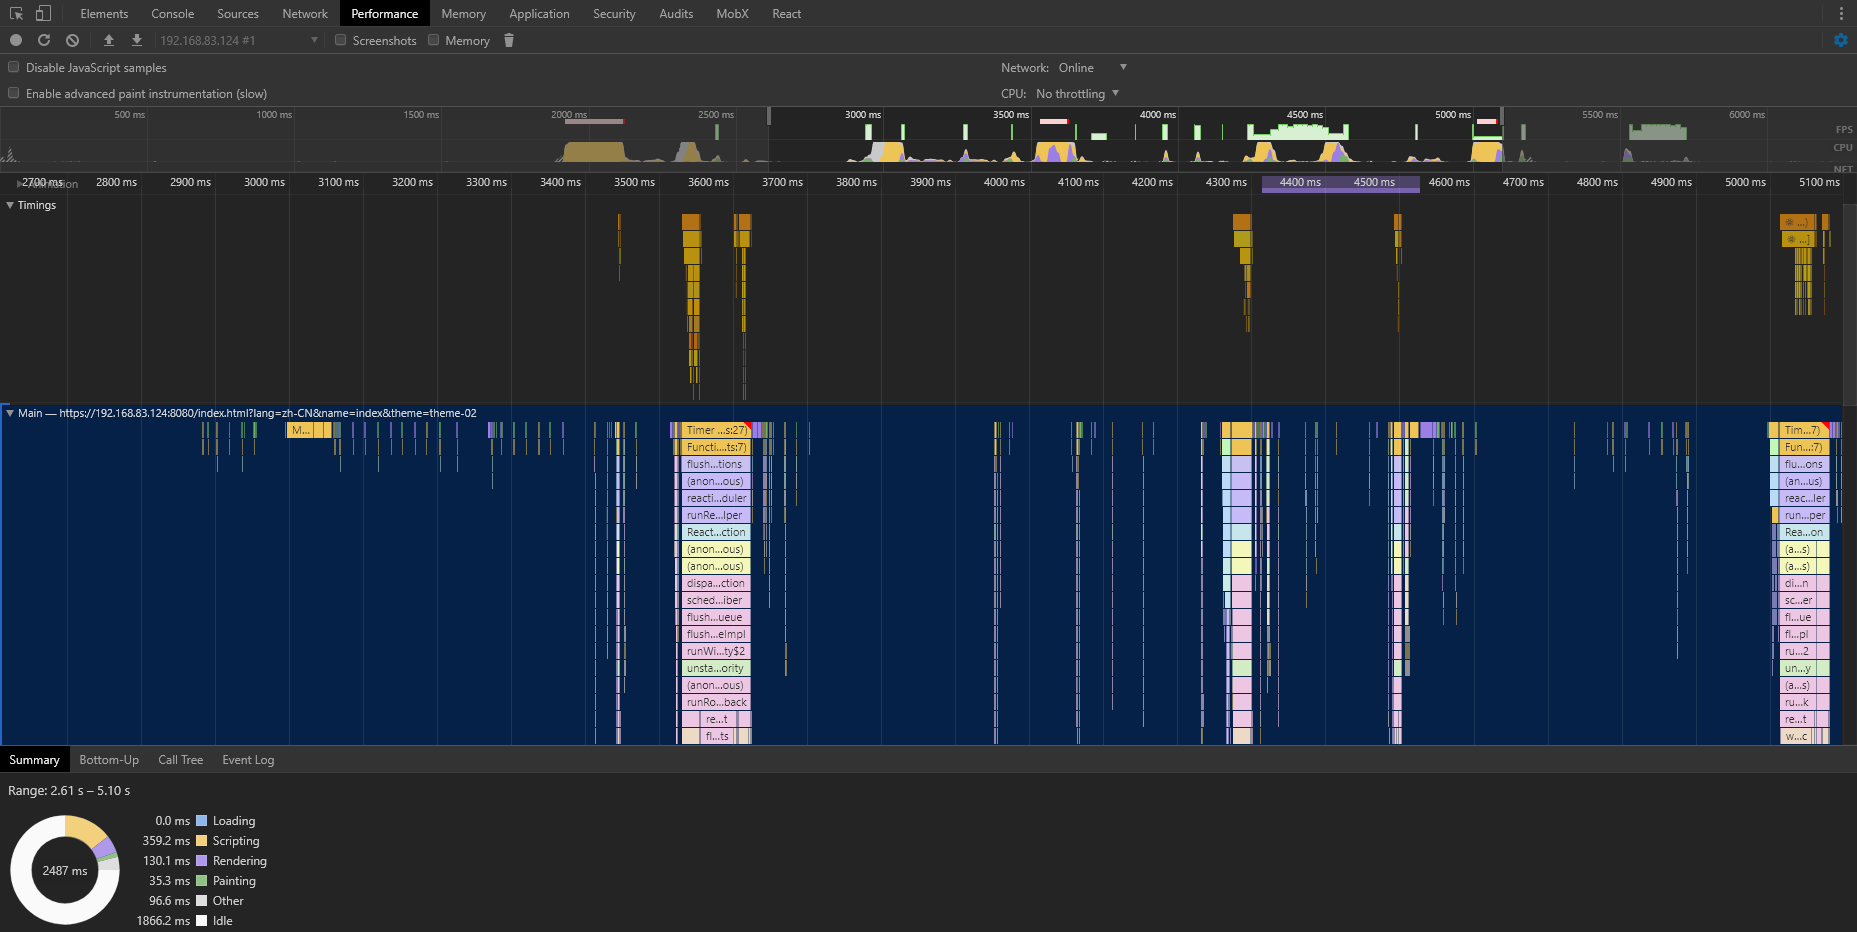Check Disable JavaScript samples
The image size is (1857, 932).
coord(14,67)
